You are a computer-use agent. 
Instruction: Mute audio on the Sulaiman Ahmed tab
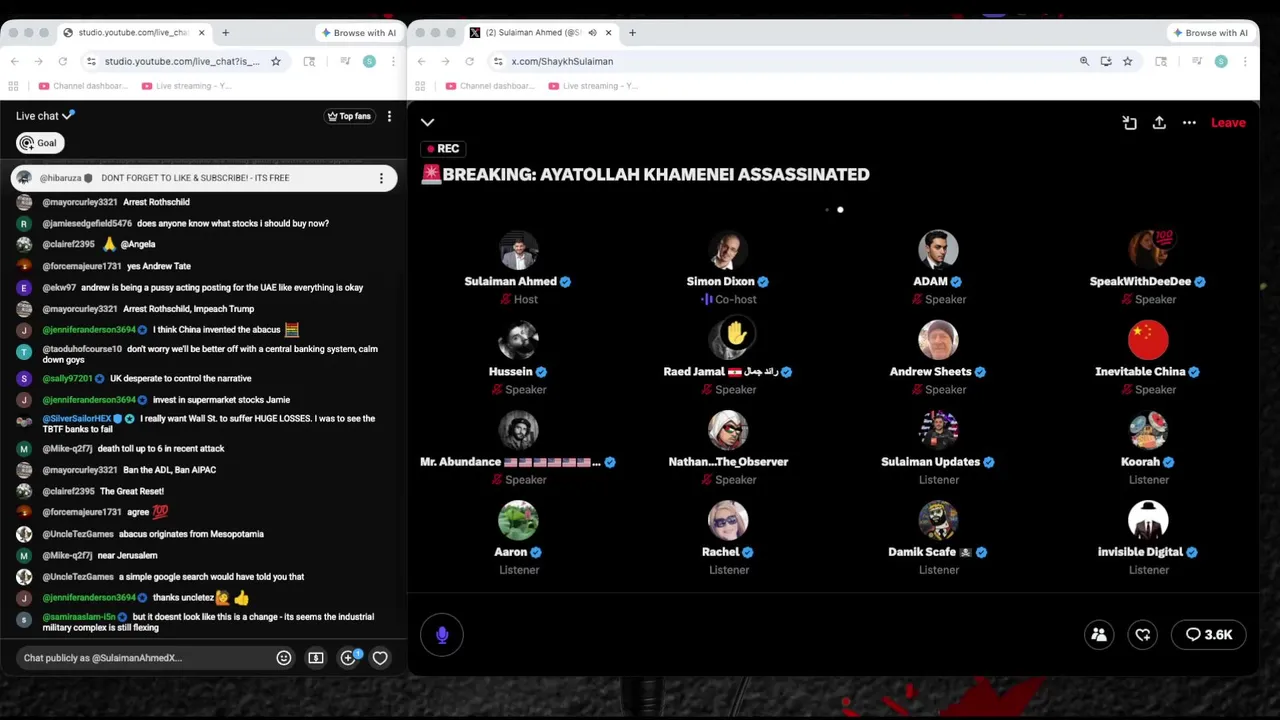tap(592, 33)
